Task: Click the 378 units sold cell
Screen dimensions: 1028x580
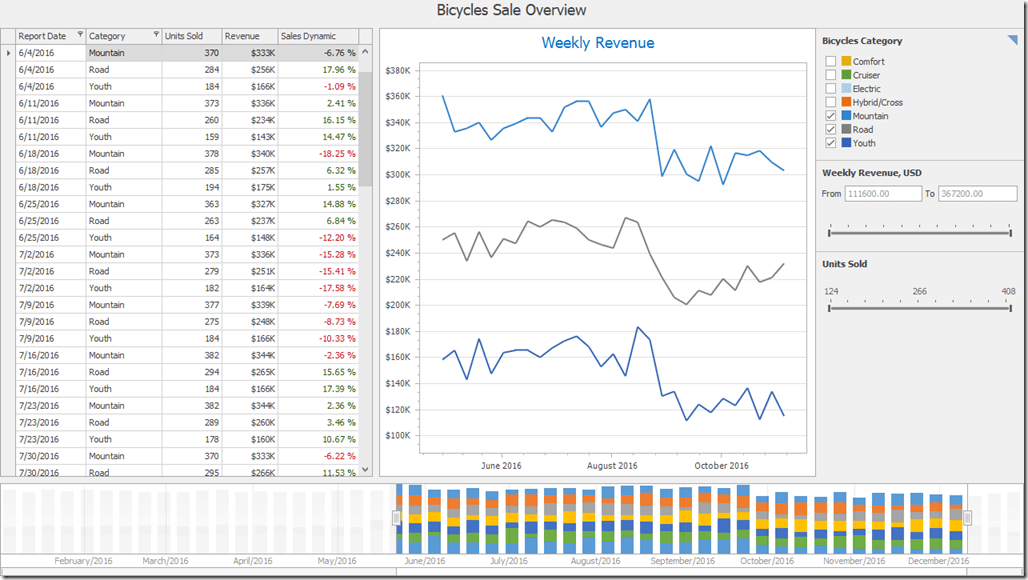Action: [191, 153]
